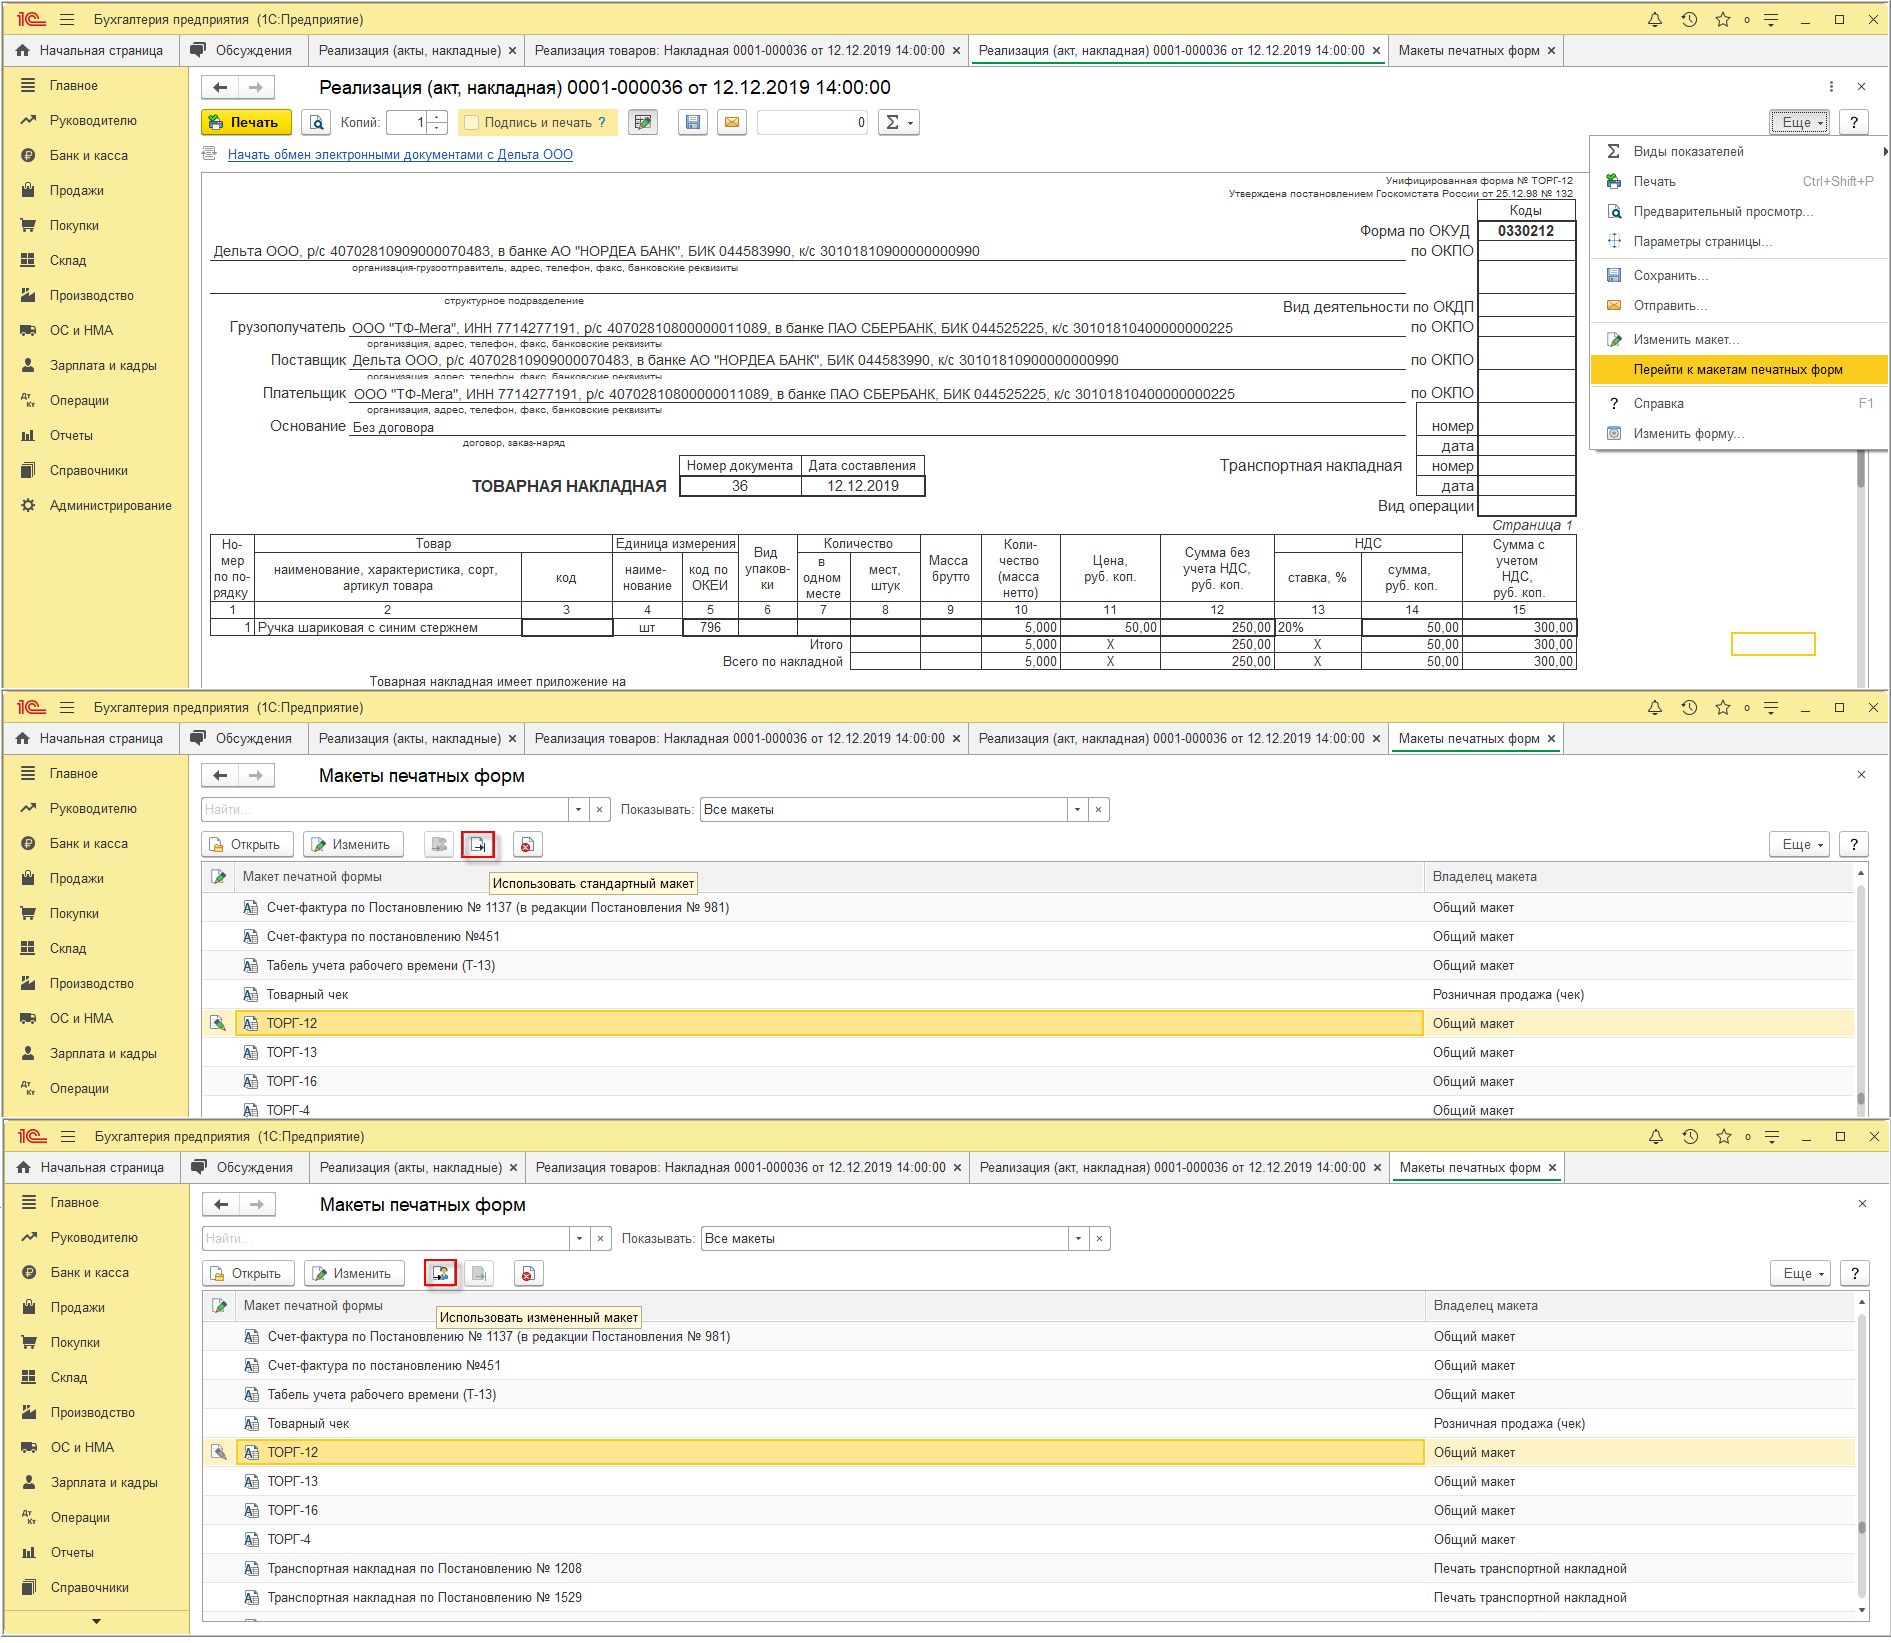Clear Показывать filter in middle window
Viewport: 1891px width, 1643px height.
click(1098, 809)
